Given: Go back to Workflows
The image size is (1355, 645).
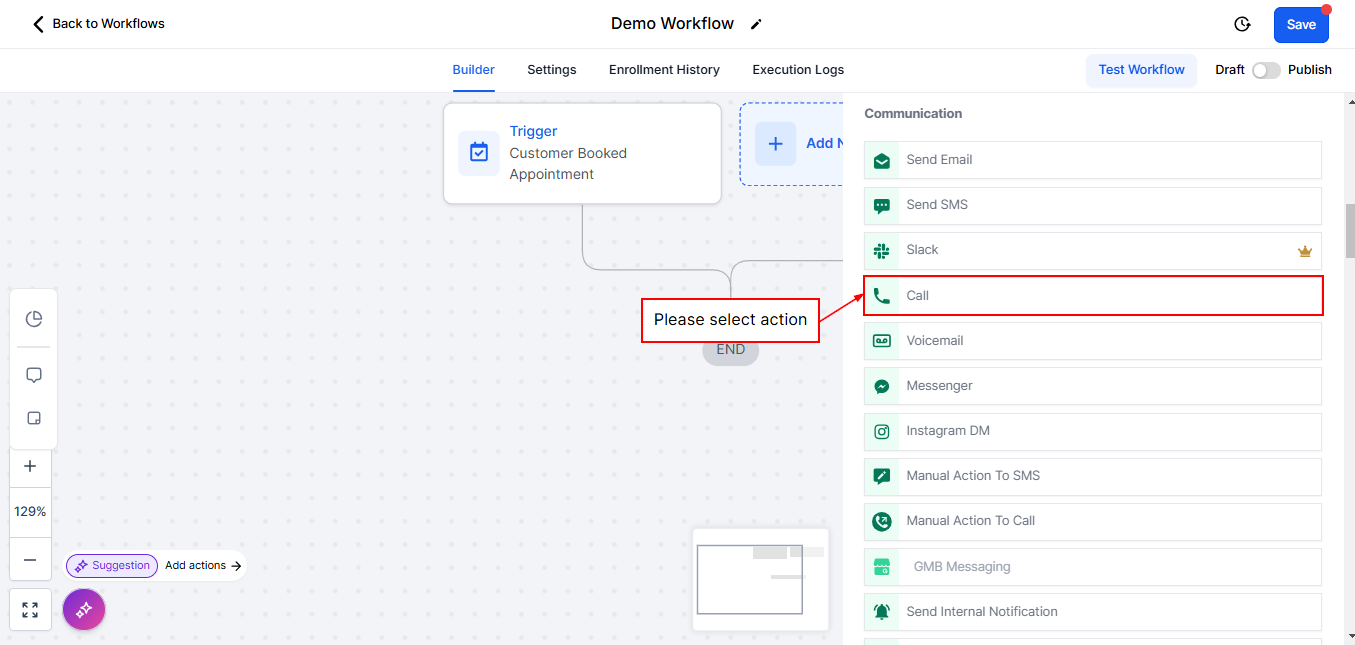Looking at the screenshot, I should tap(98, 24).
